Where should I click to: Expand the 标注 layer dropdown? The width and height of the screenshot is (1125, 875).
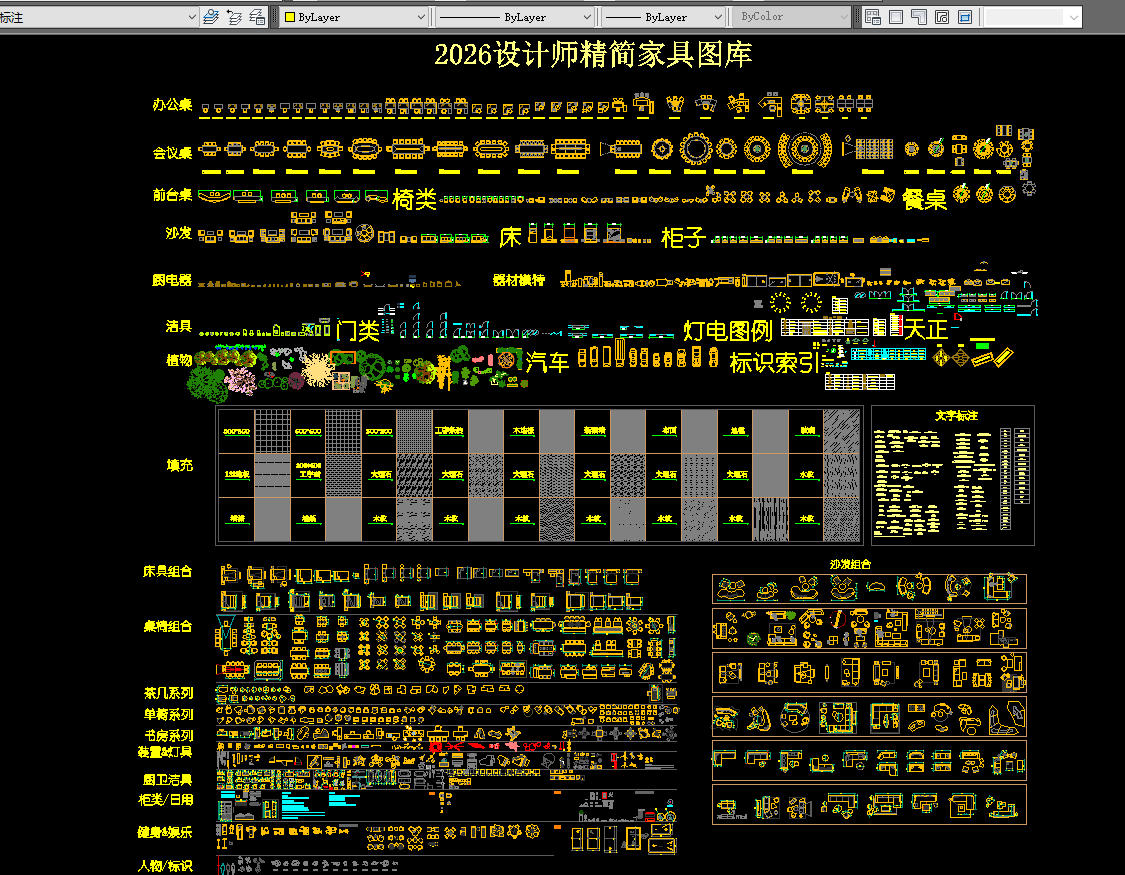coord(191,17)
